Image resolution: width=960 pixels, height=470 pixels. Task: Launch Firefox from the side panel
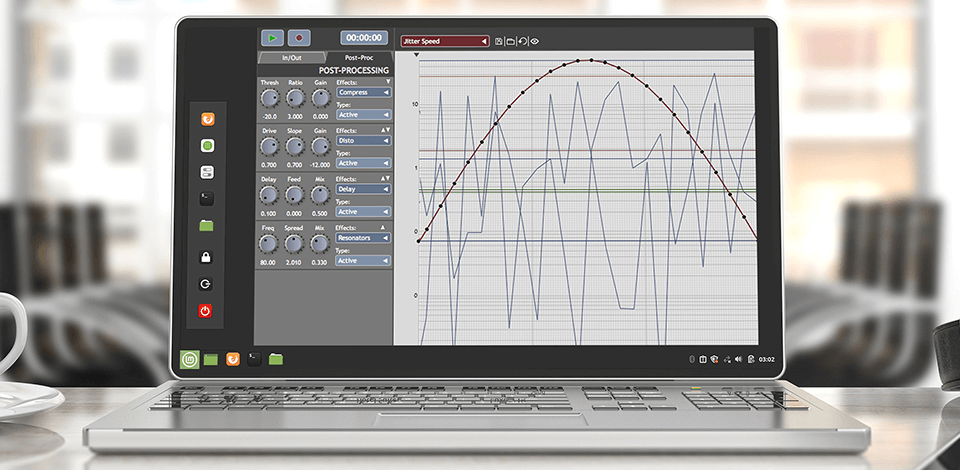pos(208,119)
